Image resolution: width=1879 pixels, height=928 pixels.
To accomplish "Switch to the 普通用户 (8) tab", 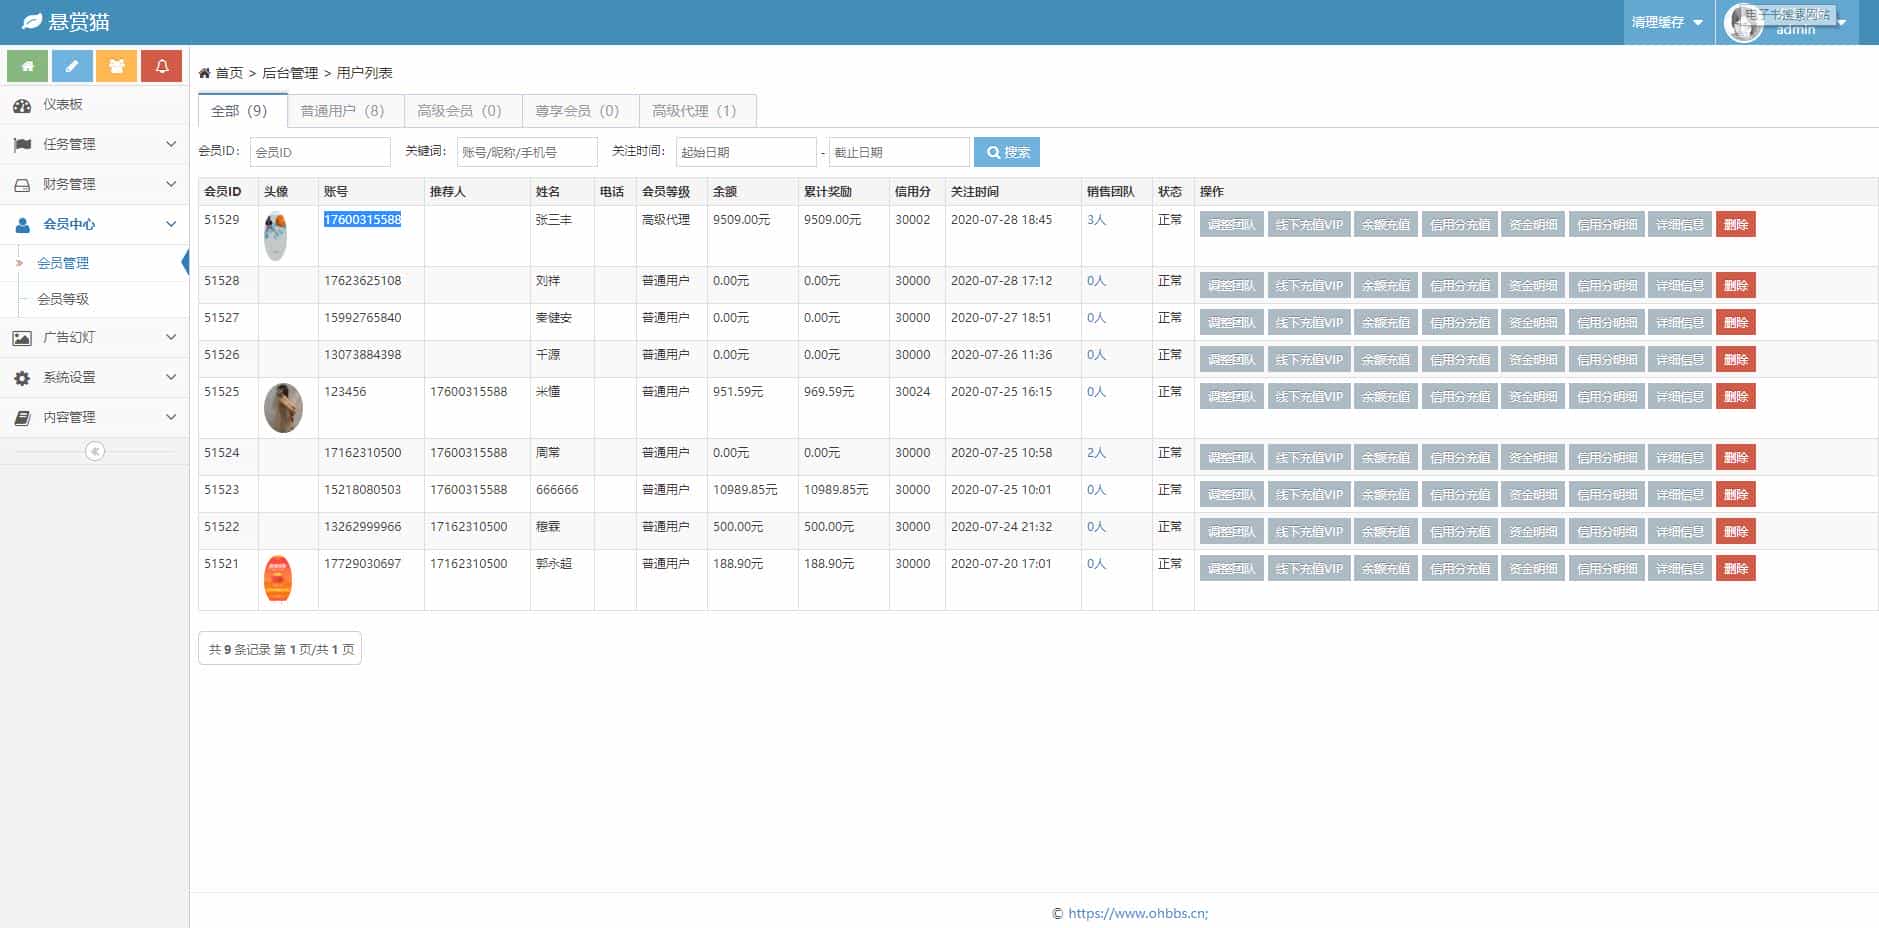I will click(343, 111).
